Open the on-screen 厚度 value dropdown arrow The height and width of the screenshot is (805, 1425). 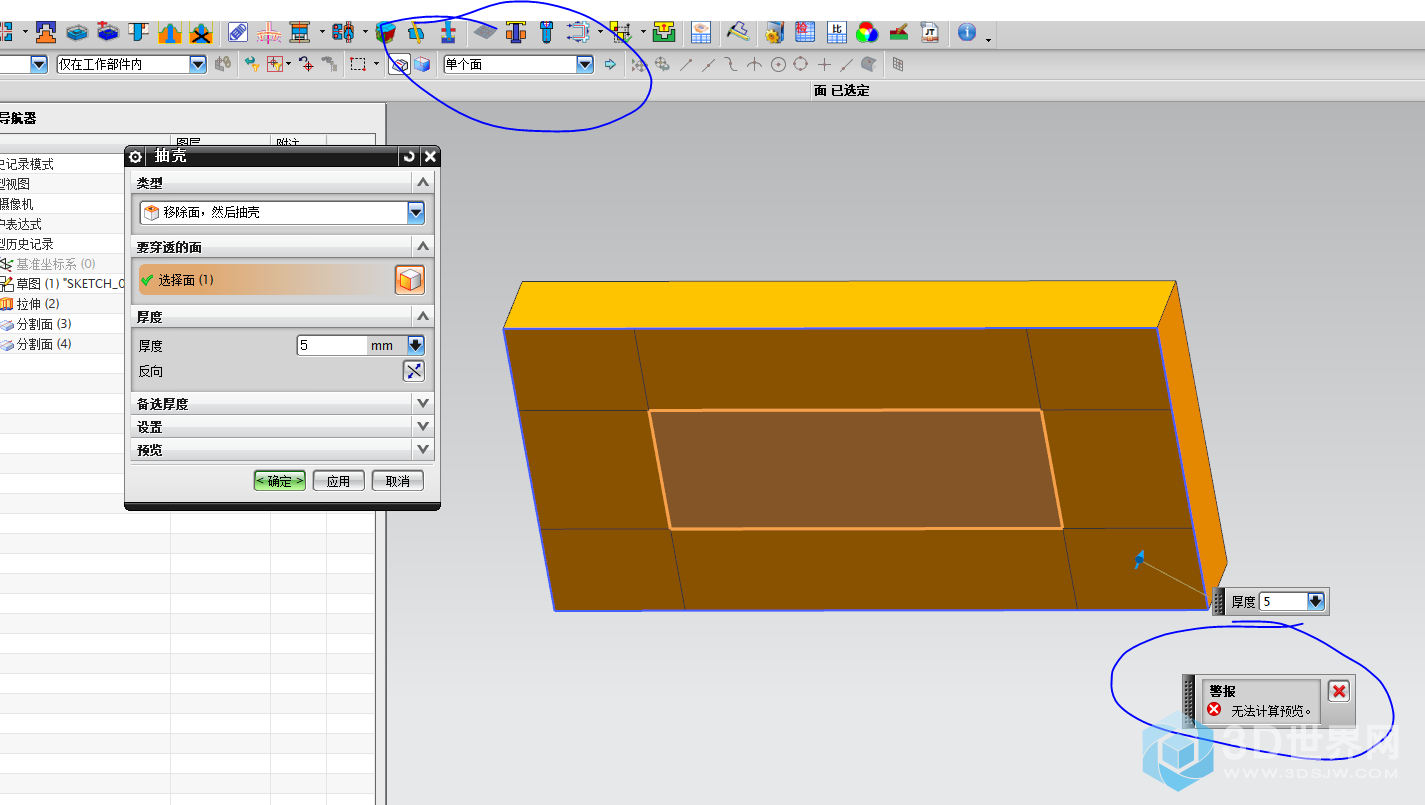point(1316,601)
